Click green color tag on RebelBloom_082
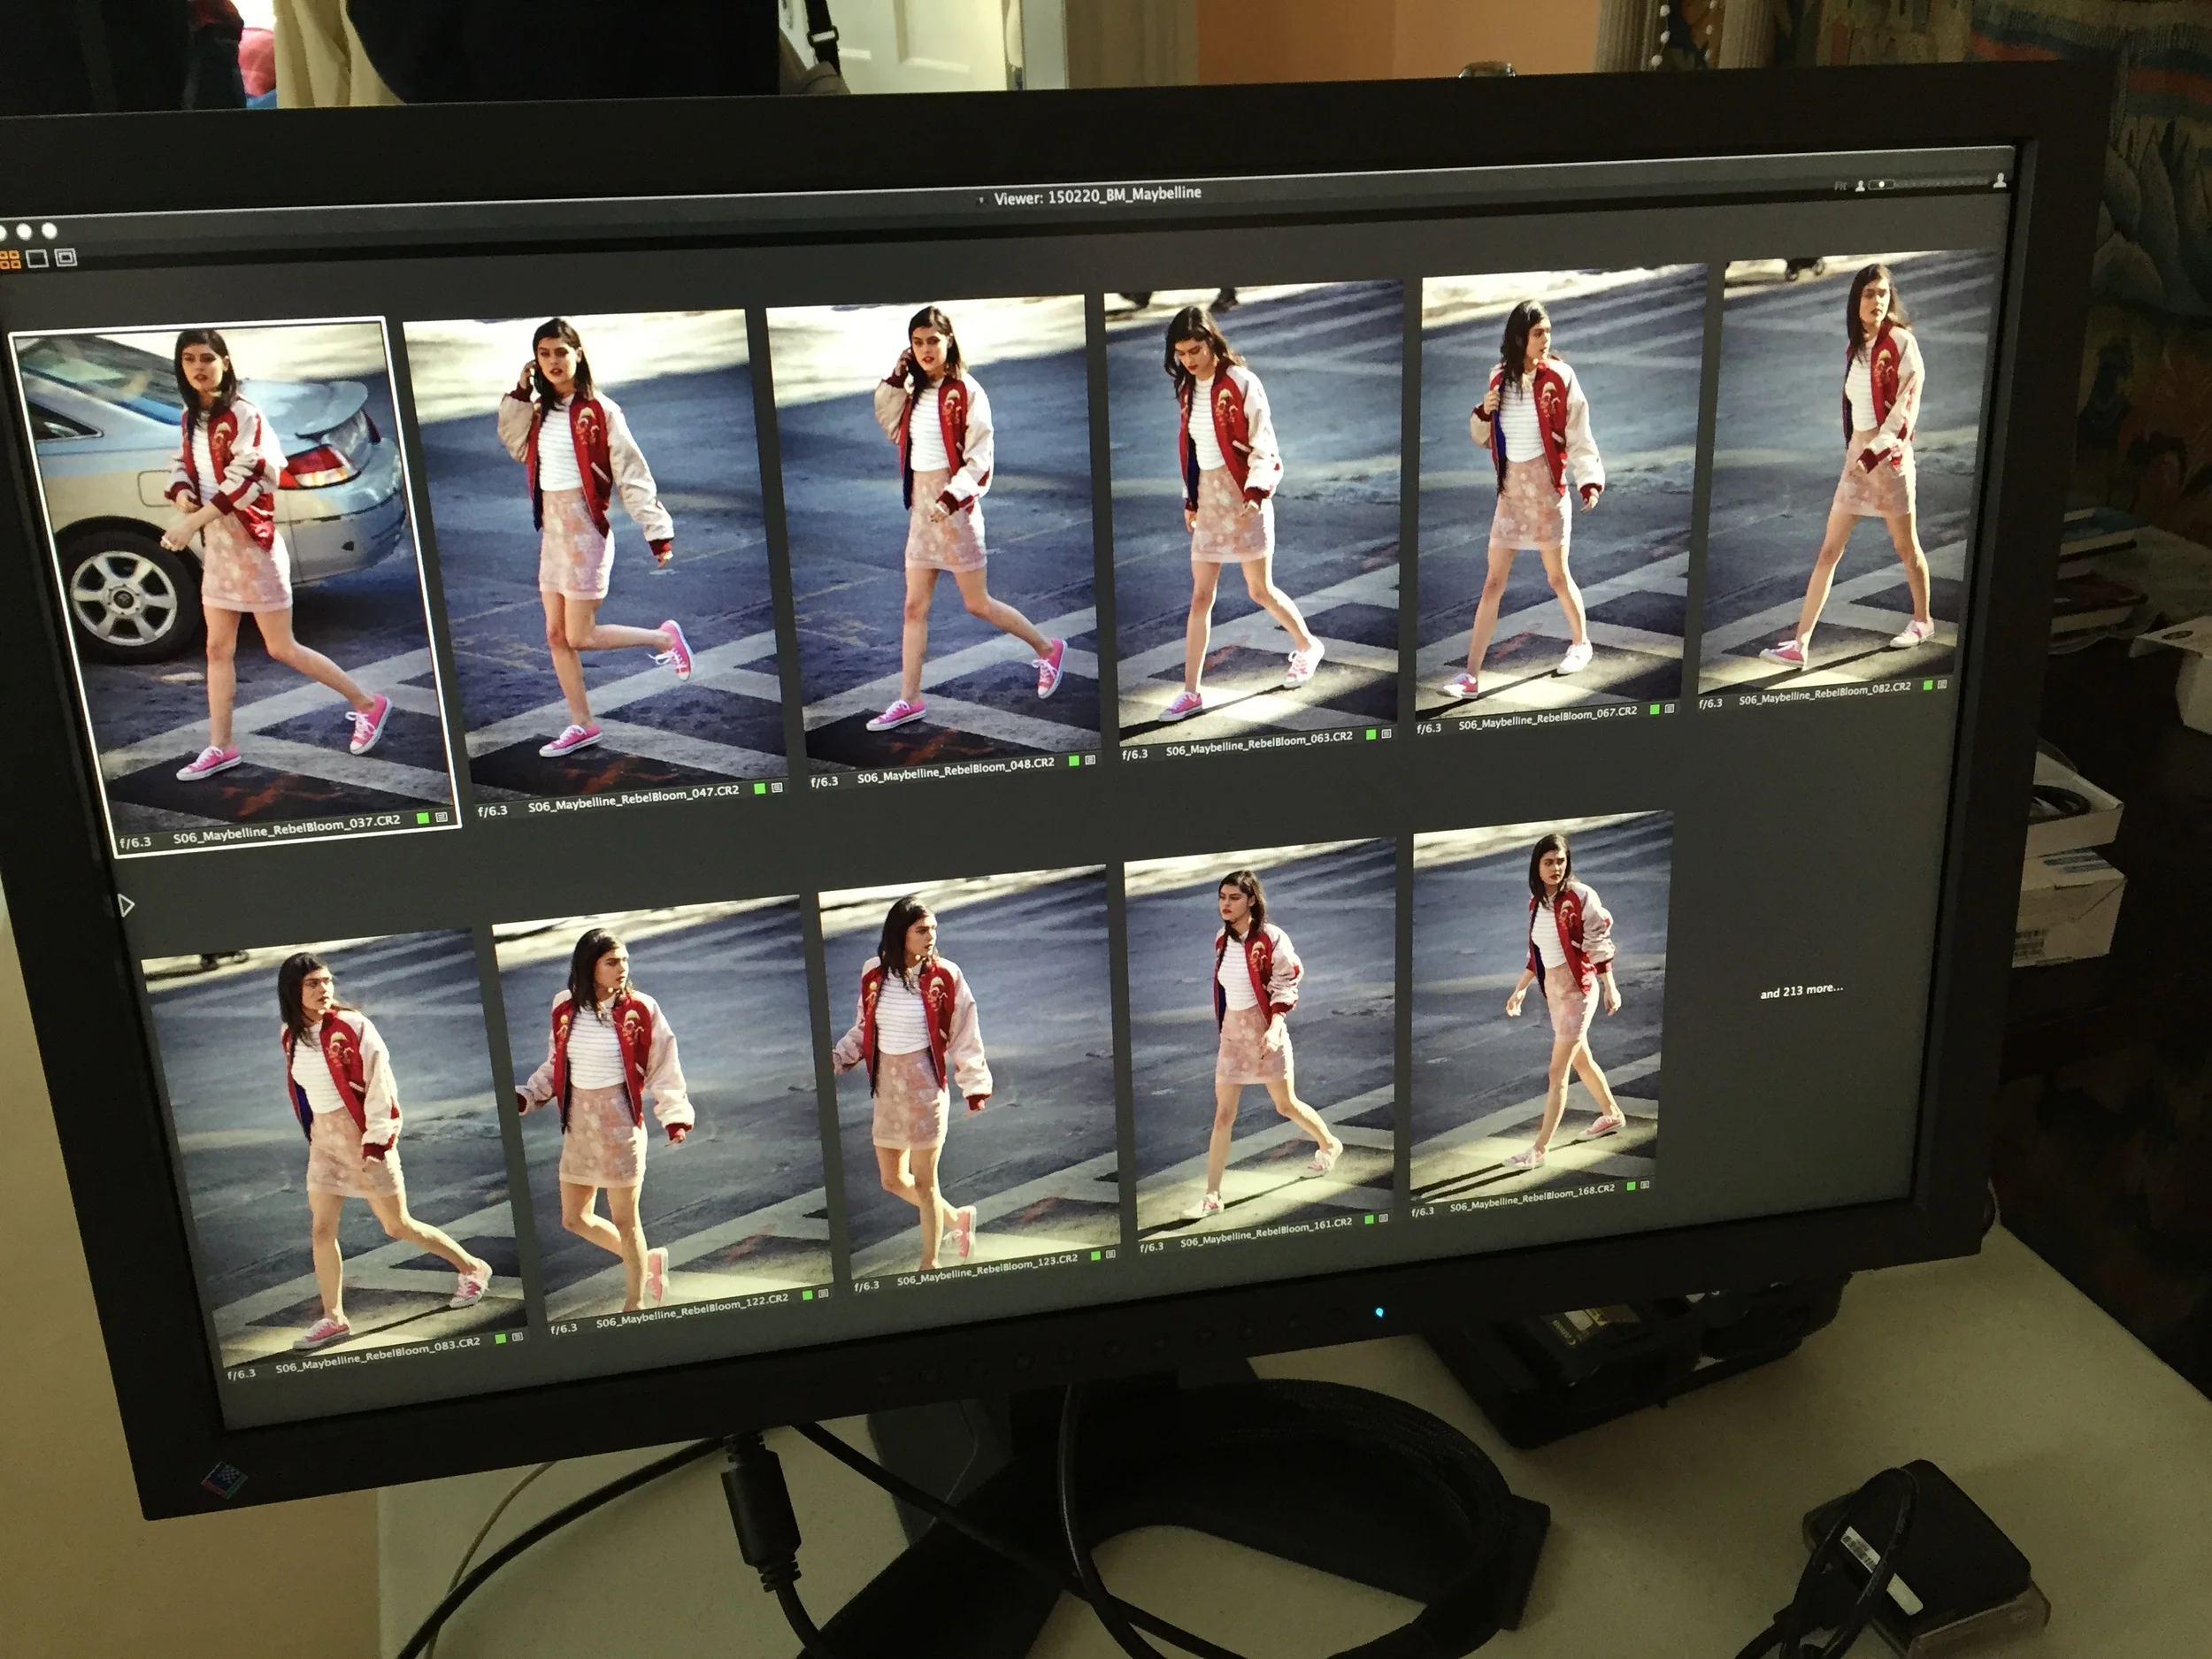This screenshot has width=2212, height=1659. 1927,686
